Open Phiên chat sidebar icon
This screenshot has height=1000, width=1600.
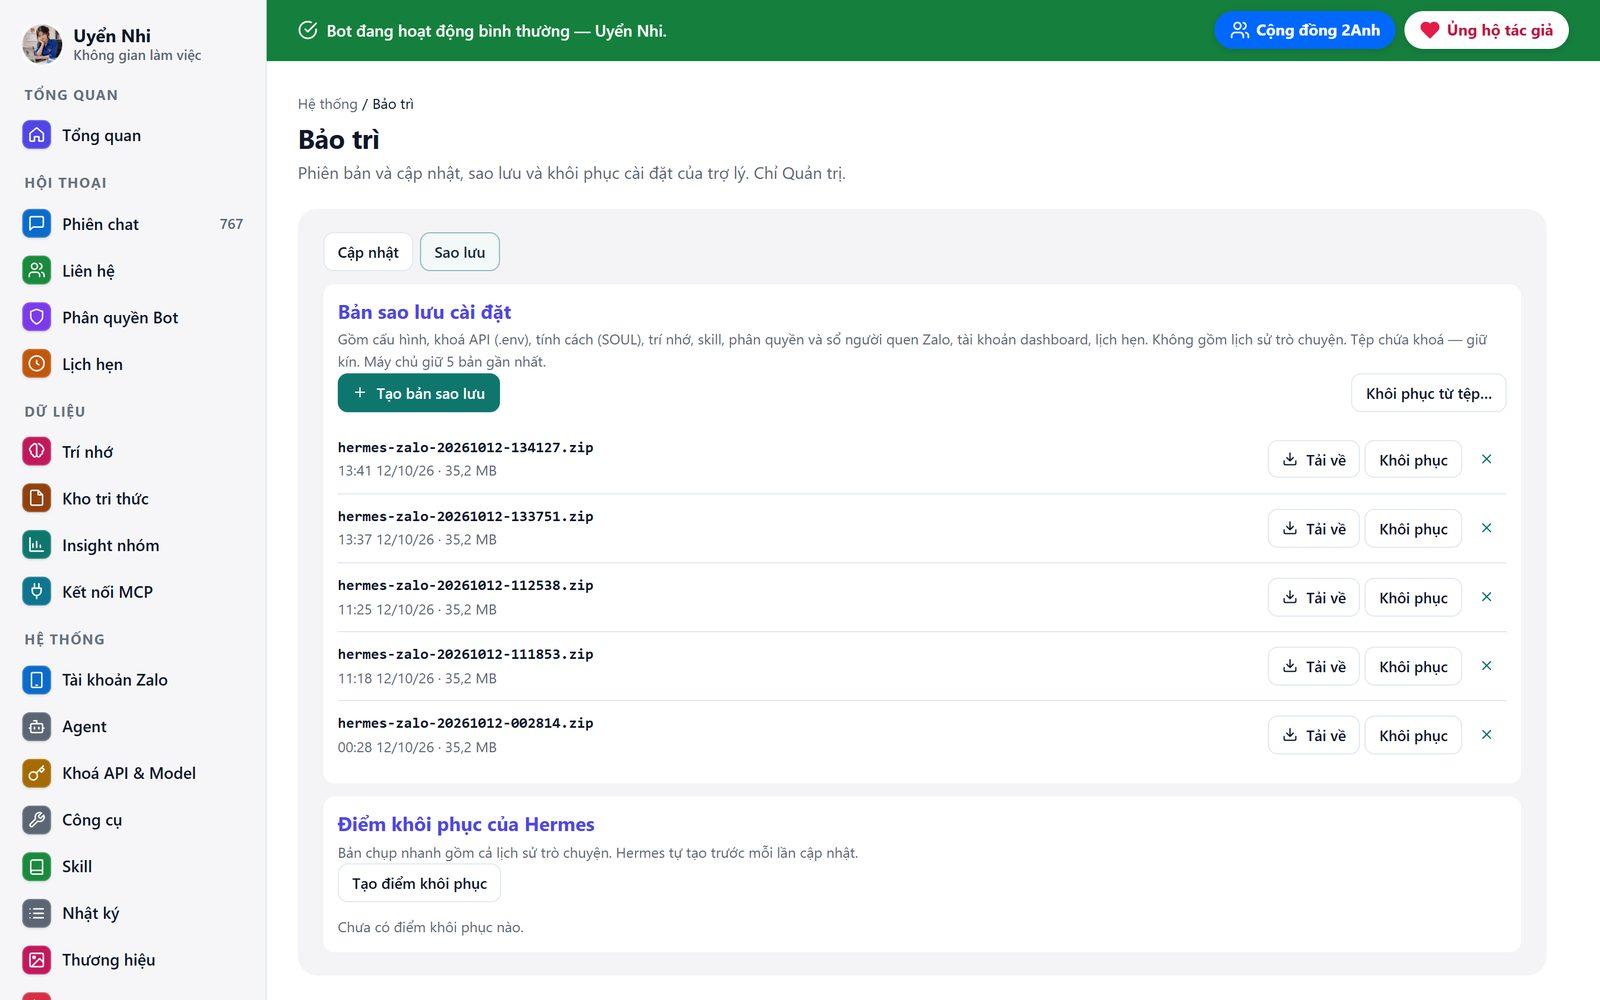37,224
